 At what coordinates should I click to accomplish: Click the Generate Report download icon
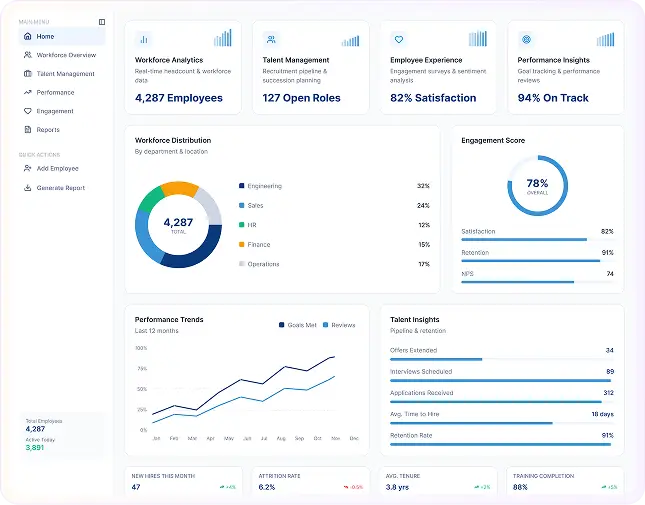[28, 188]
